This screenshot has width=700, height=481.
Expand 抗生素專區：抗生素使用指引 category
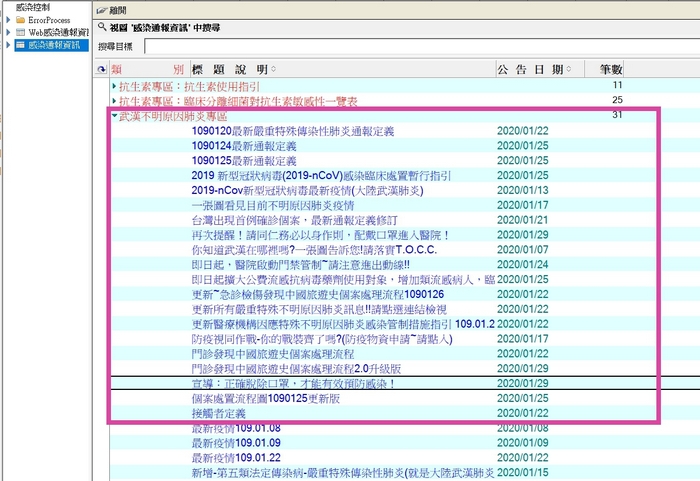click(114, 86)
